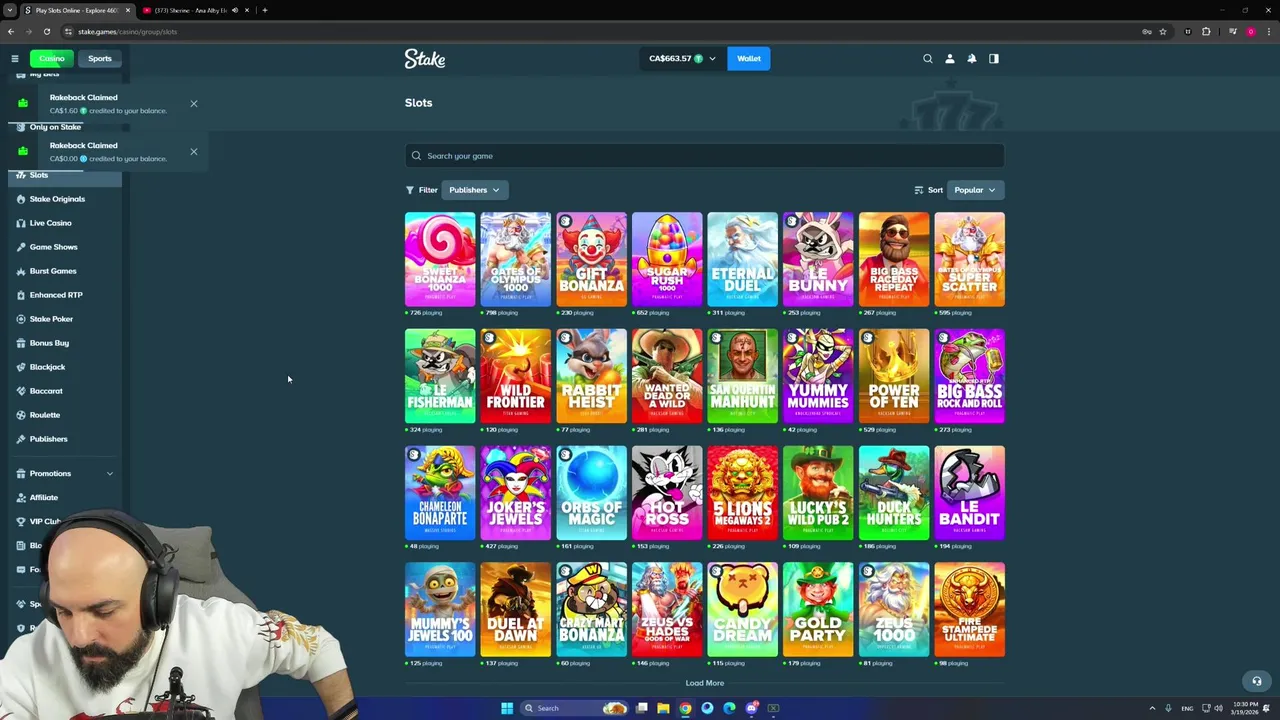The width and height of the screenshot is (1280, 720).
Task: Open the Popular sort dropdown
Action: (x=974, y=190)
